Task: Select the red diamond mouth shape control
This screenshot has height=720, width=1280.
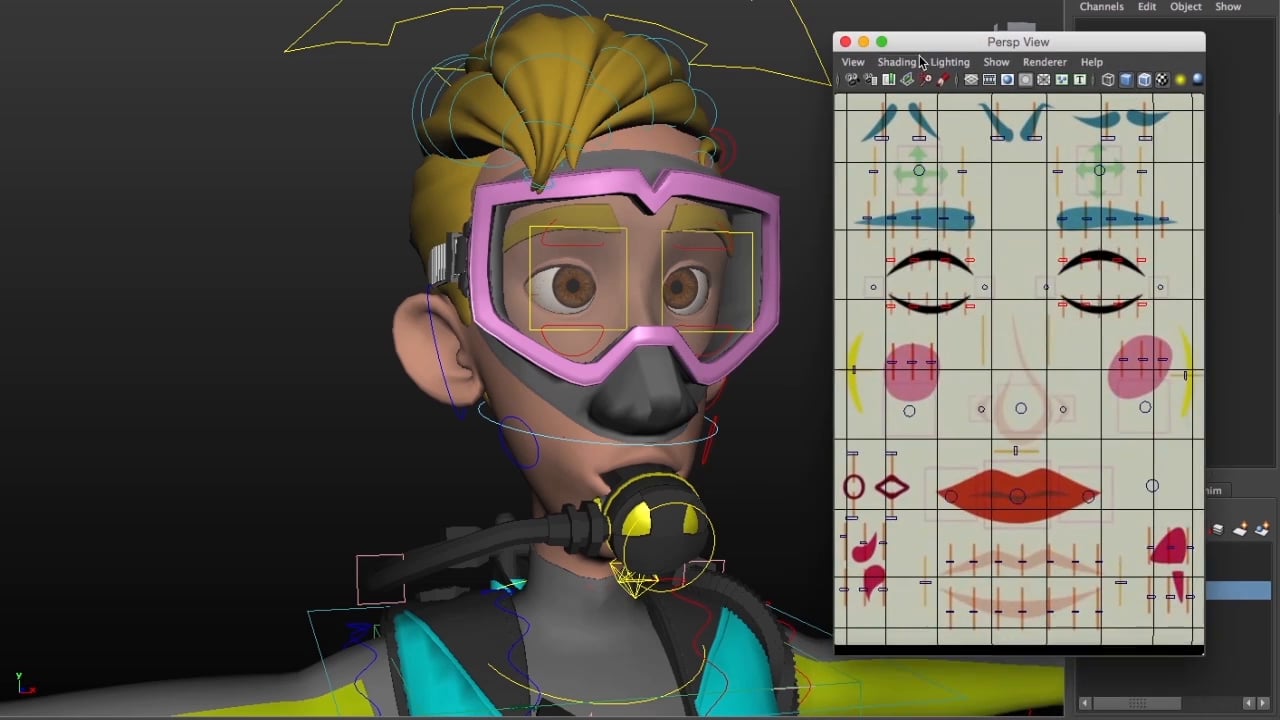Action: (x=891, y=488)
